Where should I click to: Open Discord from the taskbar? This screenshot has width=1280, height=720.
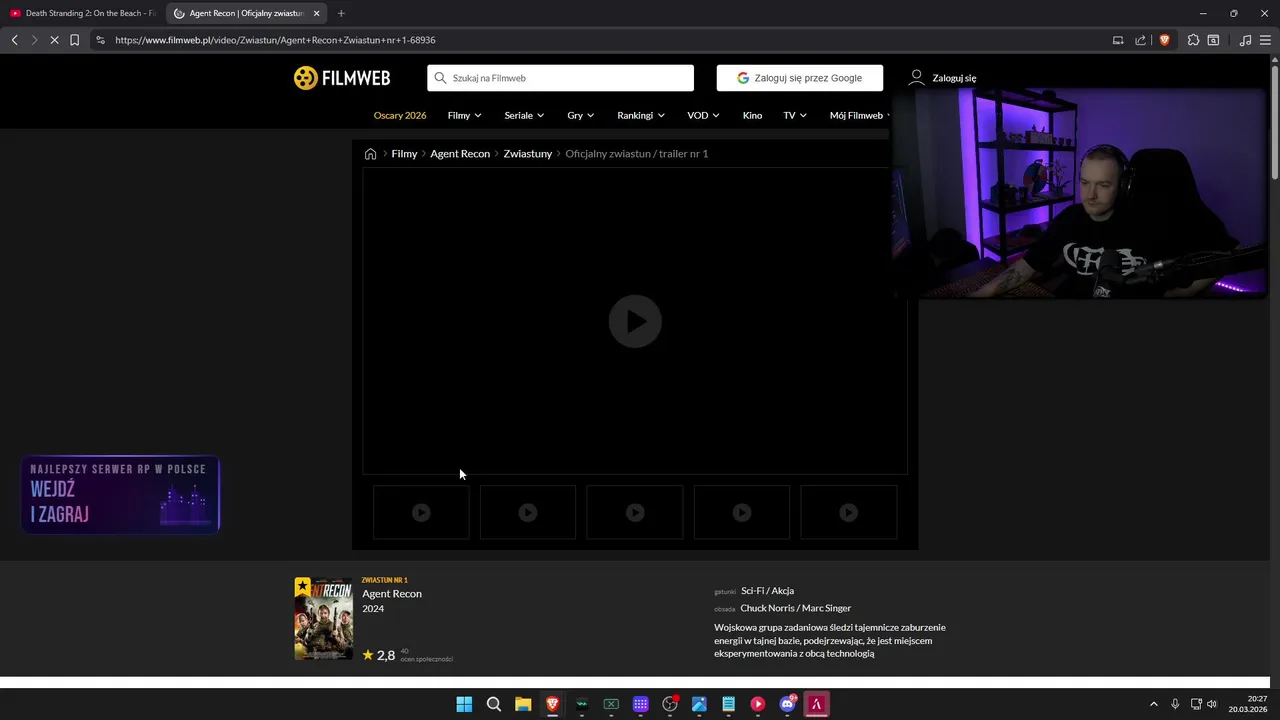pyautogui.click(x=787, y=704)
